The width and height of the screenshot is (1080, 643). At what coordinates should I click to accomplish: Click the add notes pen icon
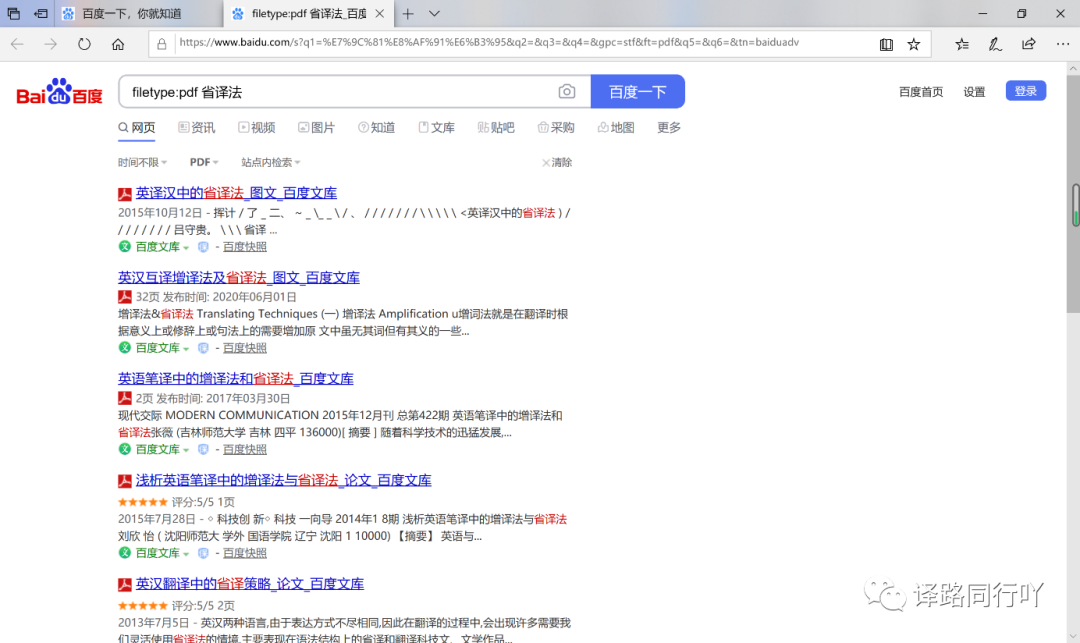995,44
